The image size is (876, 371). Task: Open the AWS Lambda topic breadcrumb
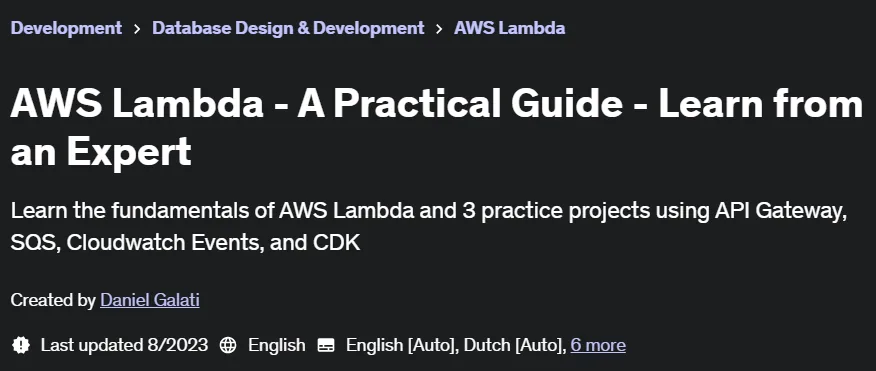[510, 28]
